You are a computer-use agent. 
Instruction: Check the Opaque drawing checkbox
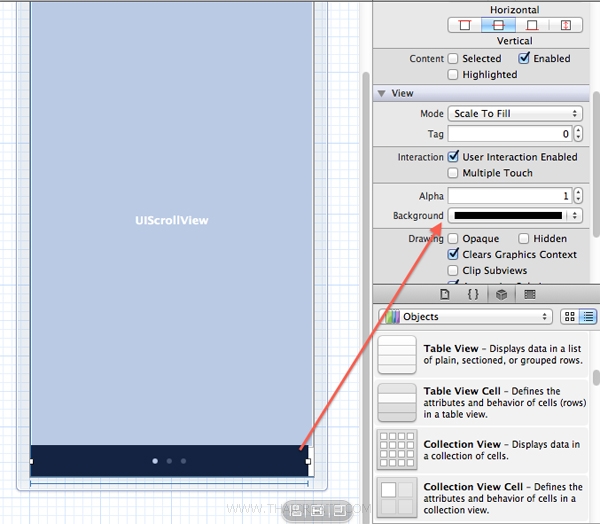pyautogui.click(x=453, y=239)
